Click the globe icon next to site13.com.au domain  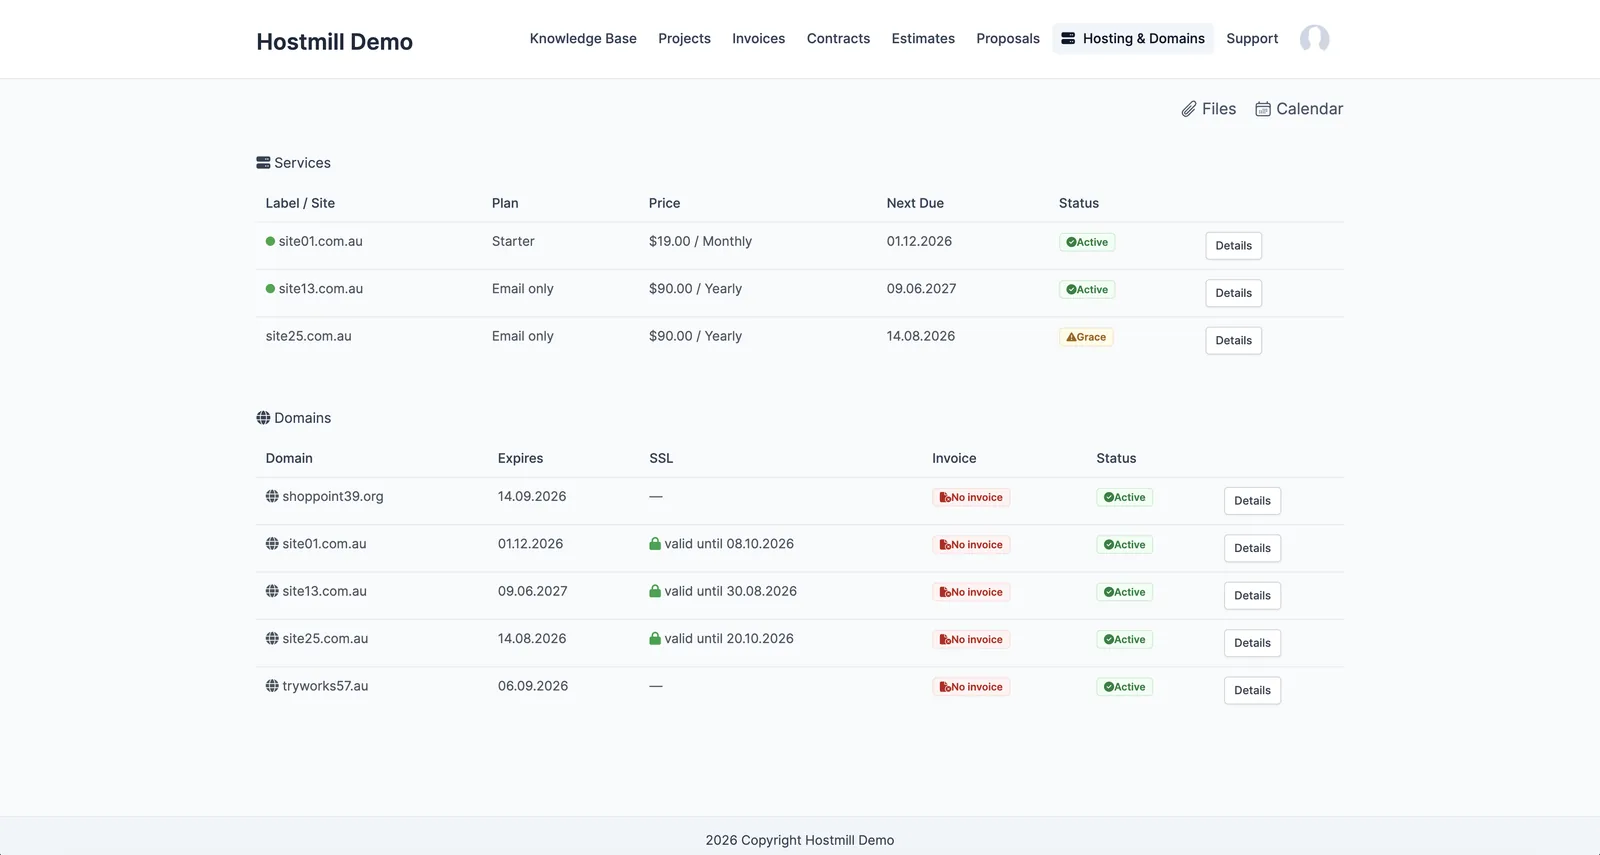point(272,591)
